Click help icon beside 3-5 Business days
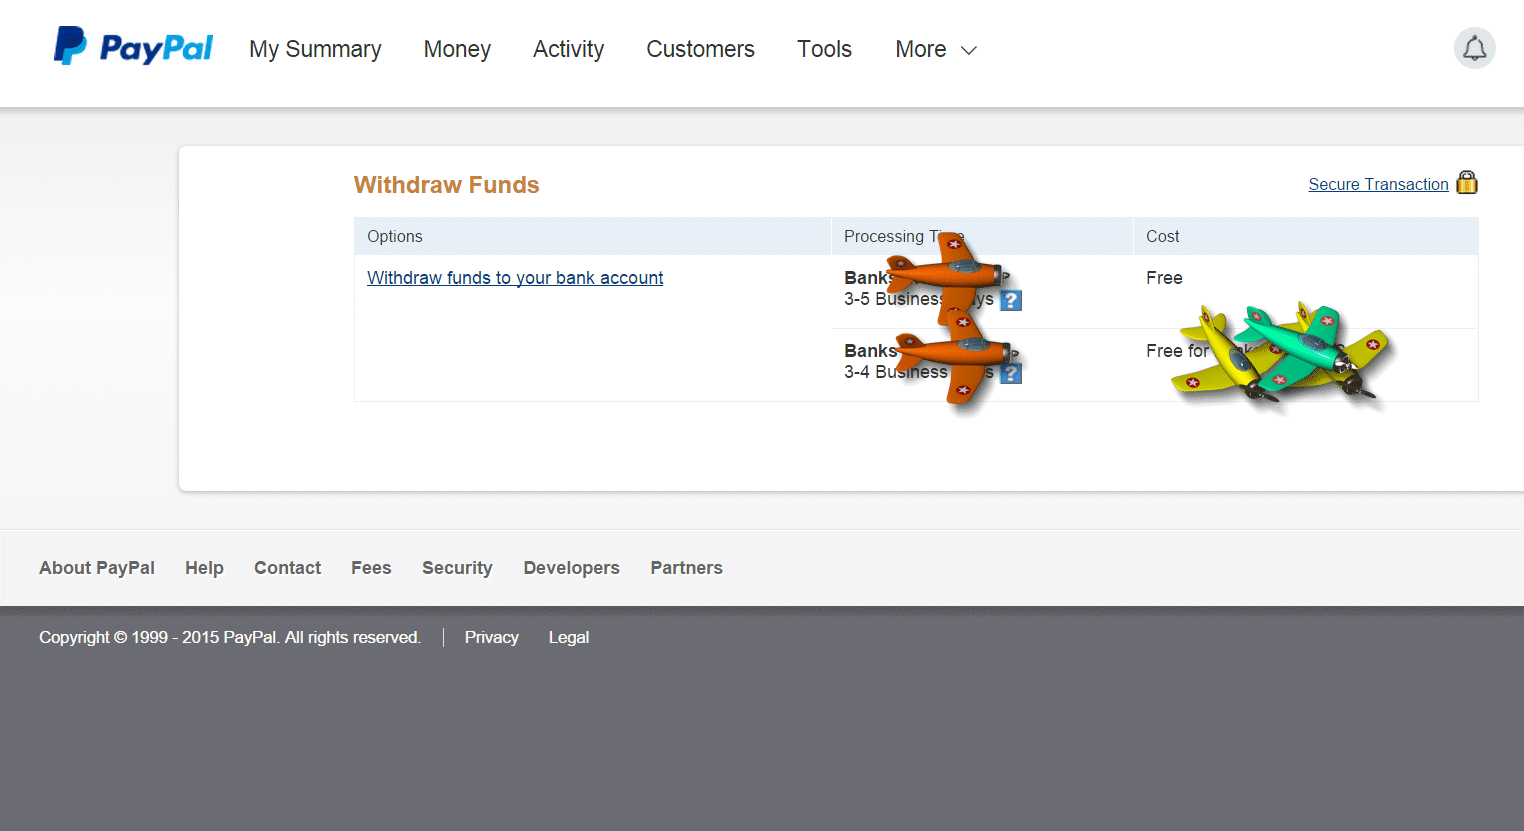The width and height of the screenshot is (1524, 831). (x=1011, y=300)
